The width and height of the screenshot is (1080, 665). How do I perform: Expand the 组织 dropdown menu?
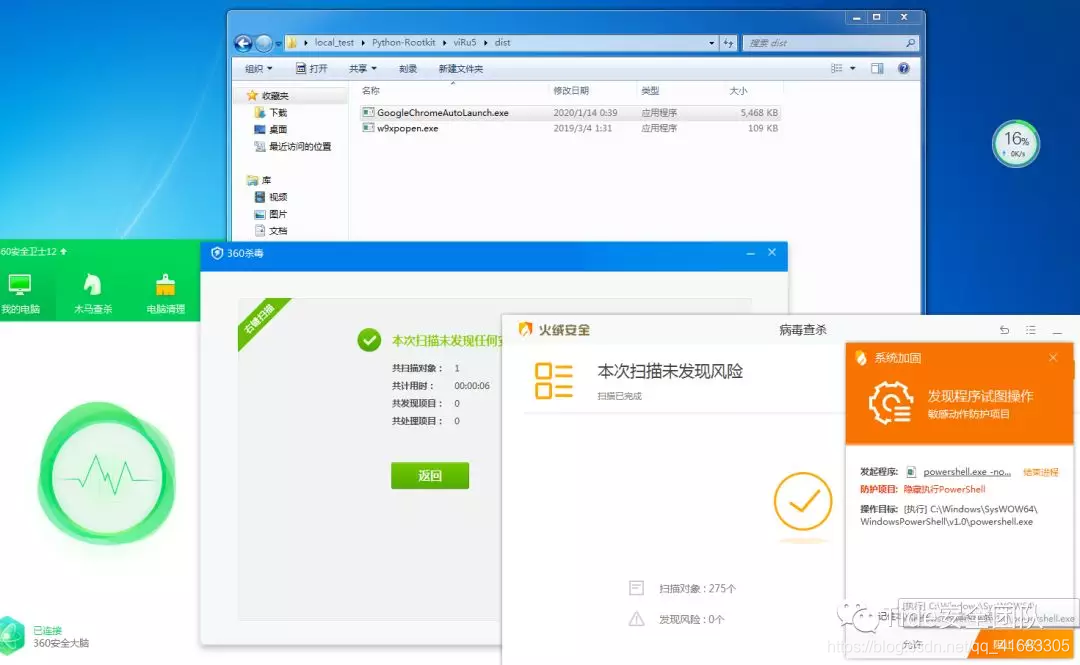[259, 68]
